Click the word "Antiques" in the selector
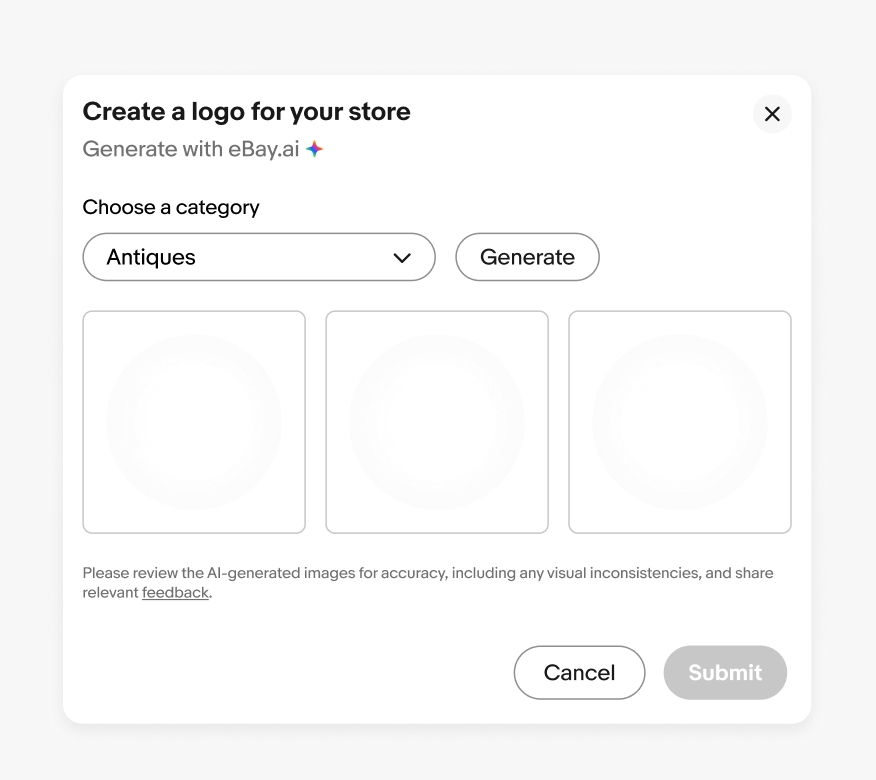 pyautogui.click(x=151, y=257)
